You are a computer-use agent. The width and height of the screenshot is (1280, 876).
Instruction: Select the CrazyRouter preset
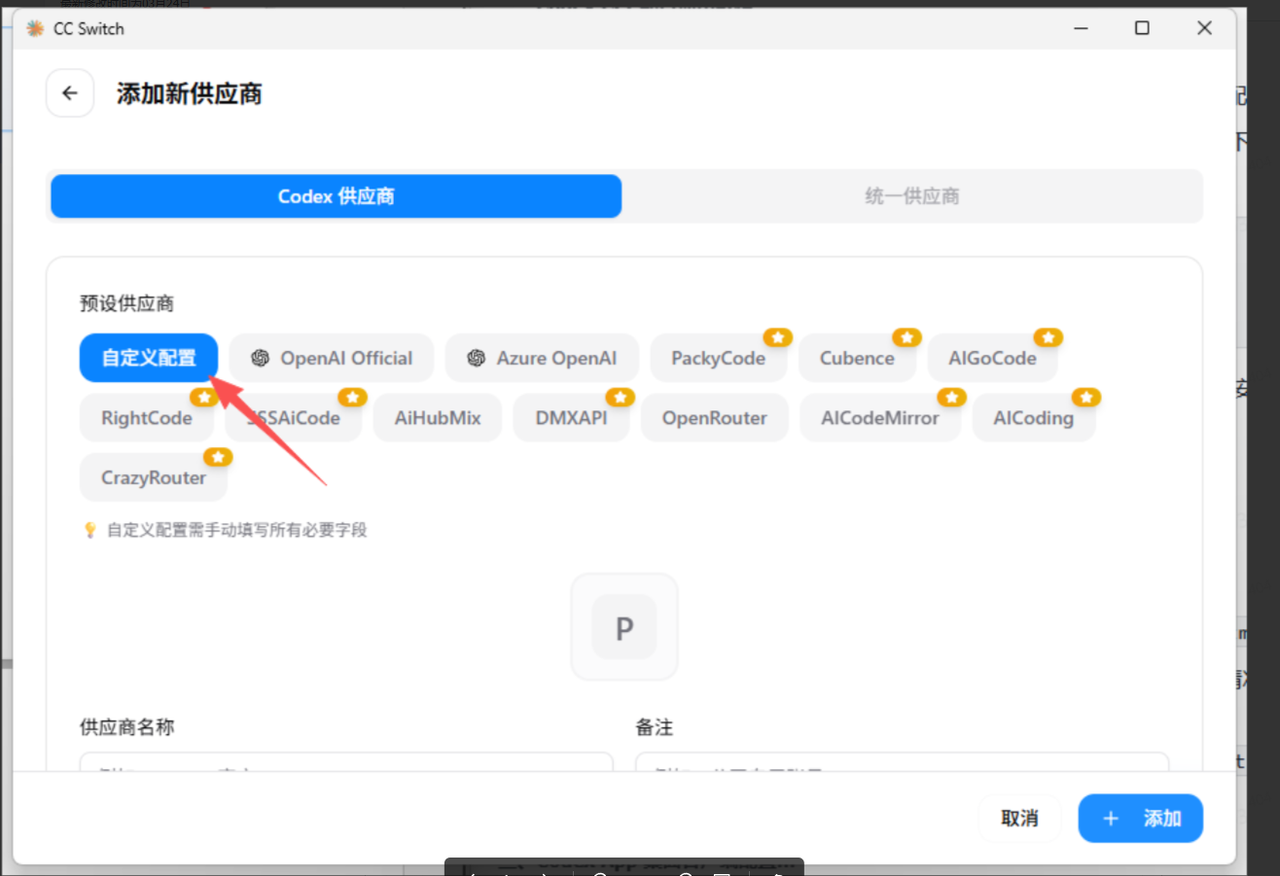point(153,478)
